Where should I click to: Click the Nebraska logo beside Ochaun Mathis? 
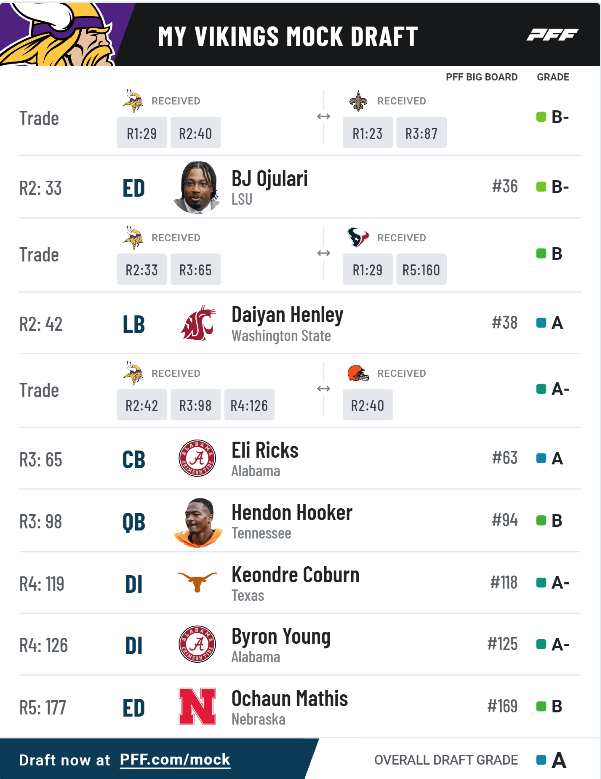click(197, 707)
